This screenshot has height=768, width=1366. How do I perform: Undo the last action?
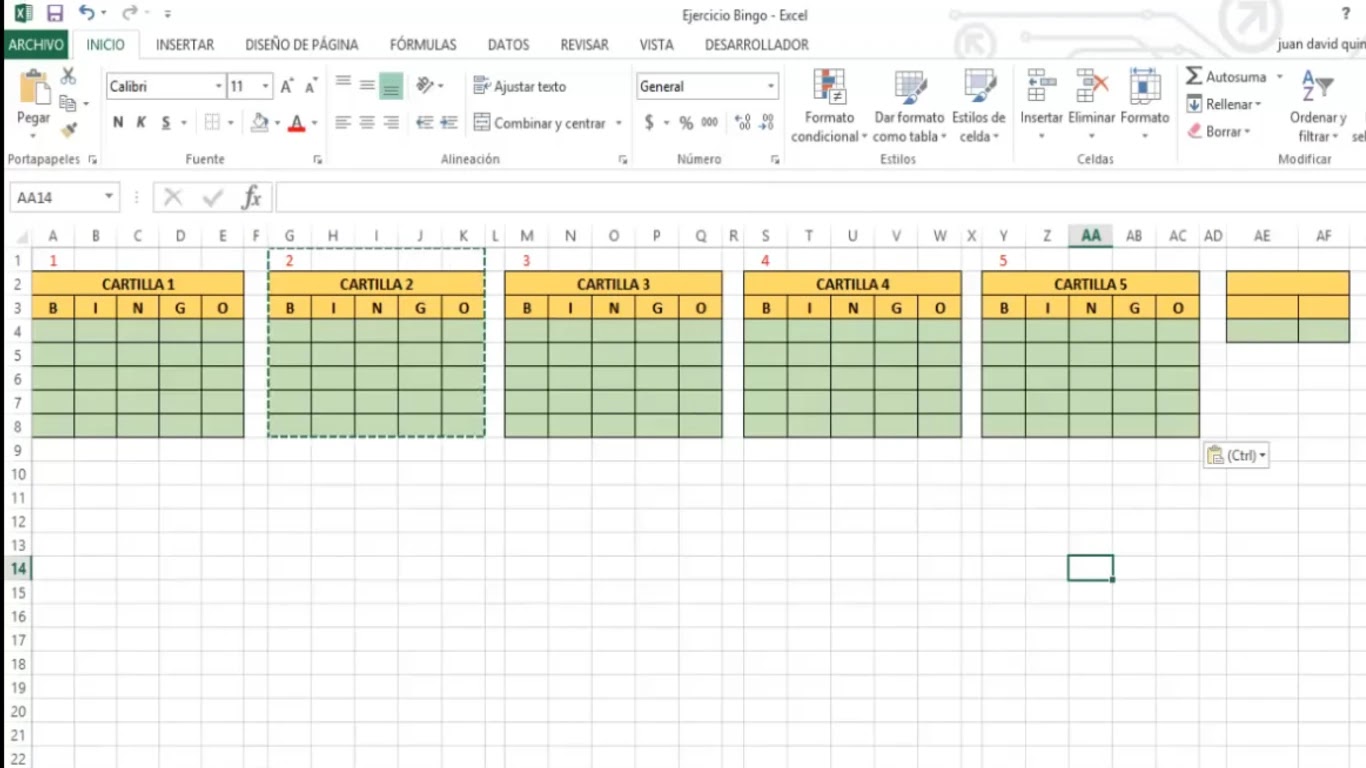click(x=87, y=14)
